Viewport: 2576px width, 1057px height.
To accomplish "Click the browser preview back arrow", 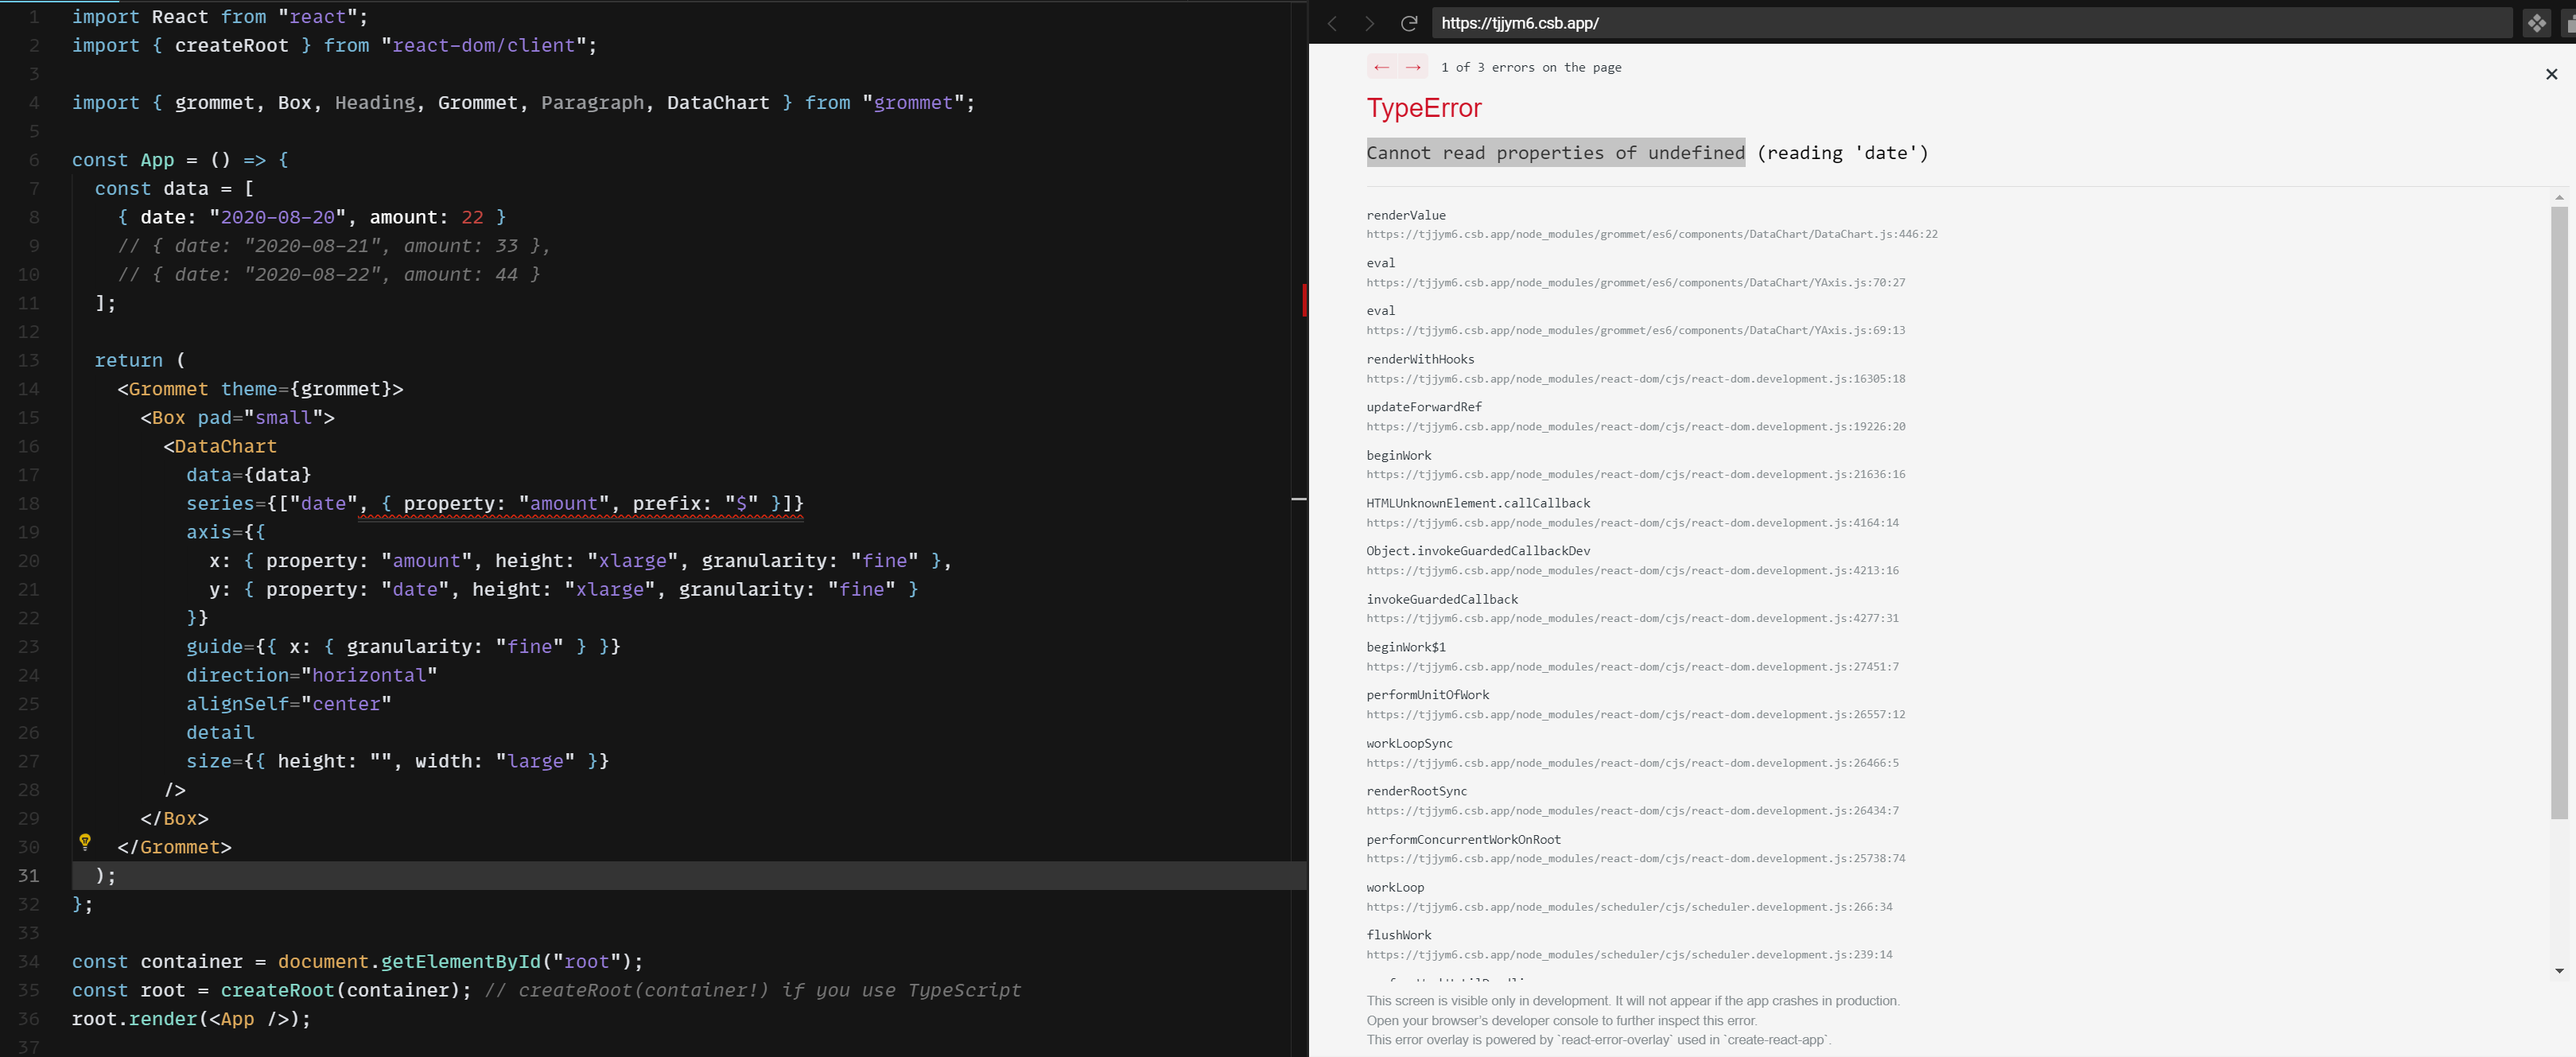I will (1332, 23).
